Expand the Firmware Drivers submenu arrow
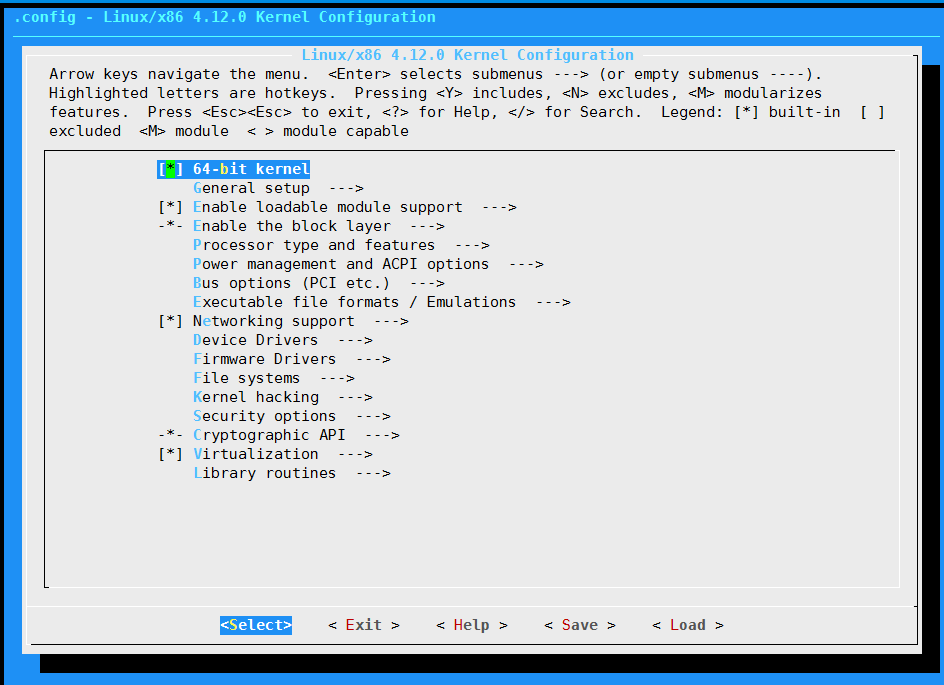This screenshot has width=944, height=685. pyautogui.click(x=373, y=359)
